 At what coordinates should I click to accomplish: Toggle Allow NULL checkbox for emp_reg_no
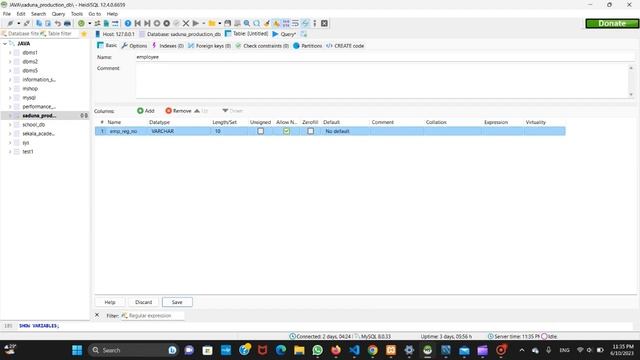[x=287, y=131]
